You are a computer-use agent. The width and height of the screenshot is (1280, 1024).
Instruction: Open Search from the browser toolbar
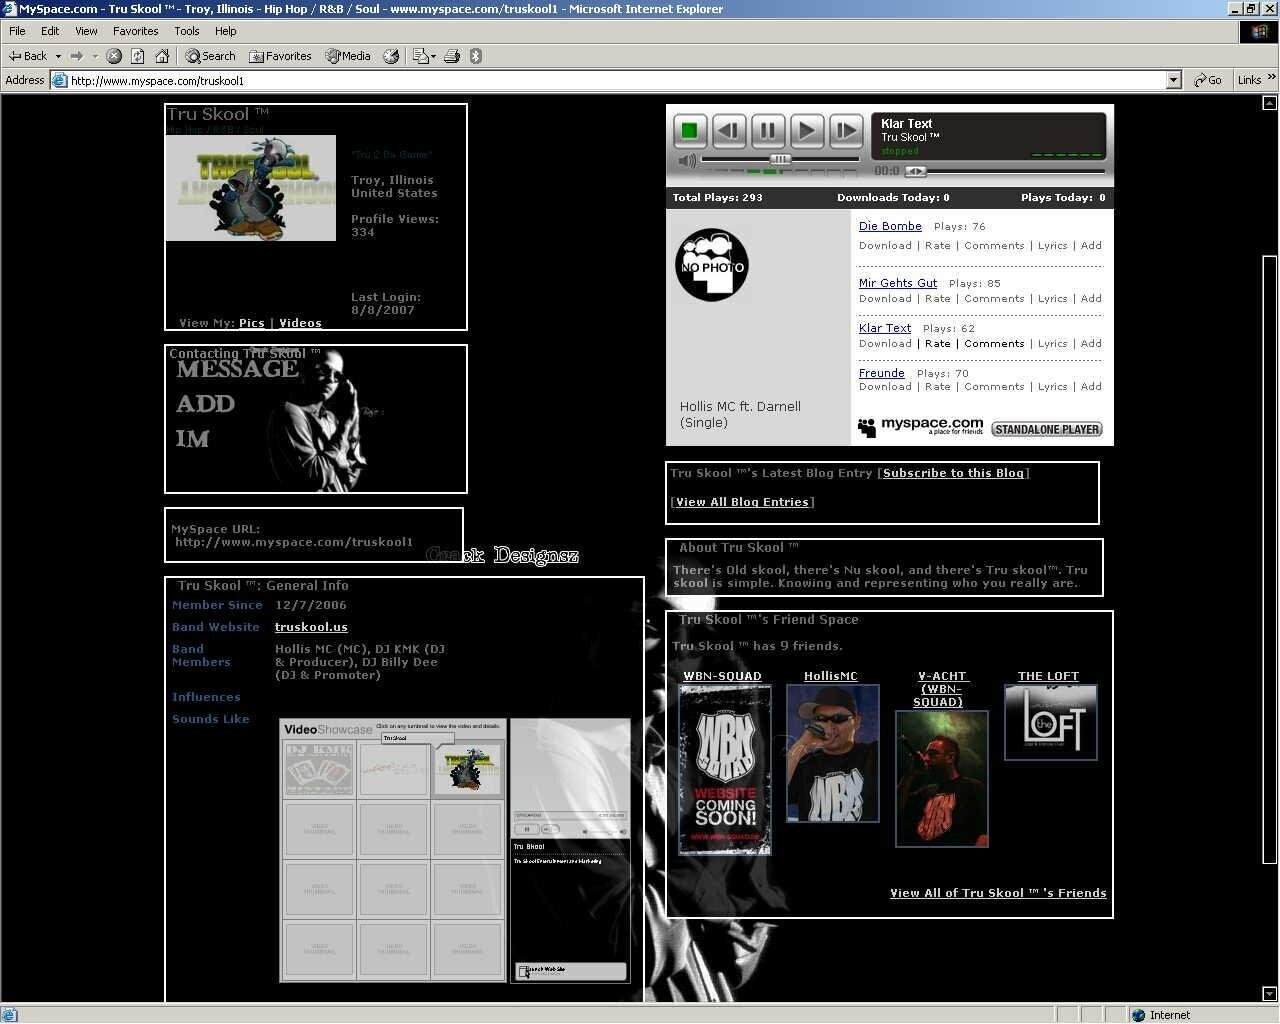209,56
